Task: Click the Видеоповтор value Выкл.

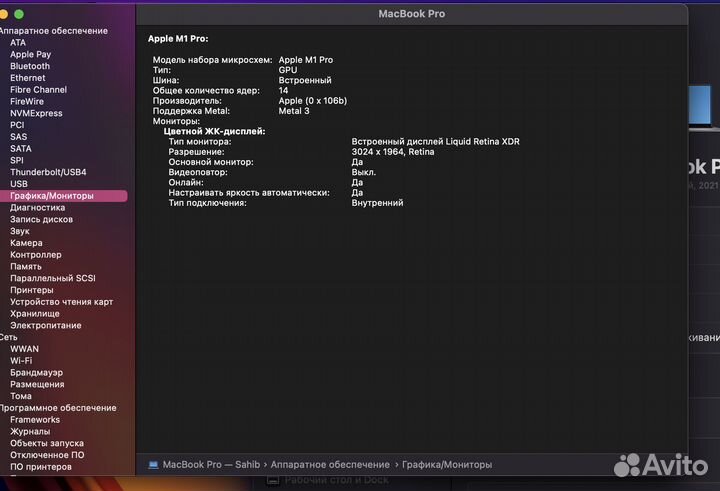Action: click(364, 172)
